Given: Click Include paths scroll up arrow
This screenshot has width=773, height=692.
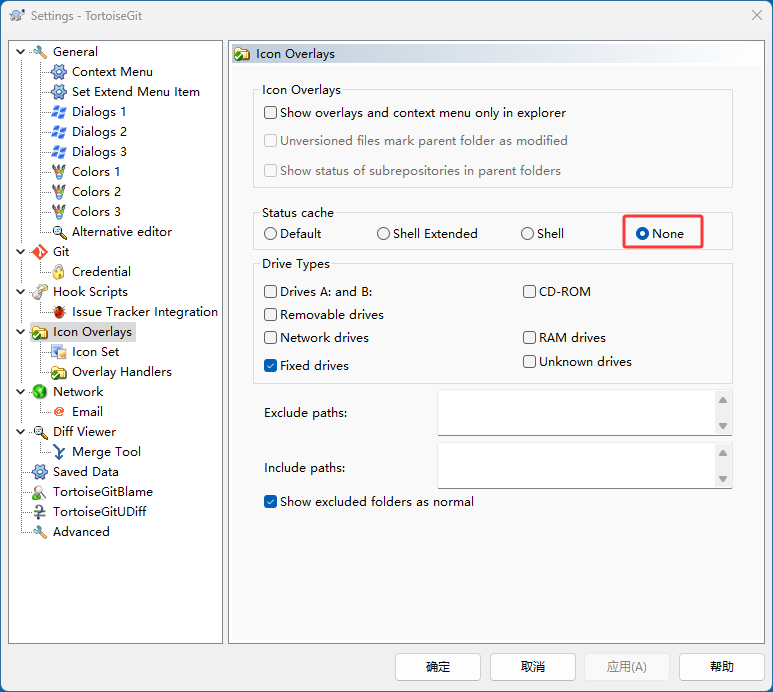Looking at the screenshot, I should [723, 453].
